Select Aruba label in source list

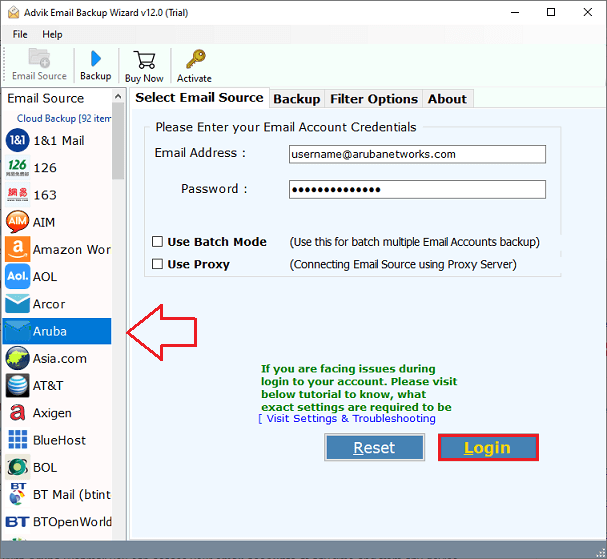[x=50, y=331]
